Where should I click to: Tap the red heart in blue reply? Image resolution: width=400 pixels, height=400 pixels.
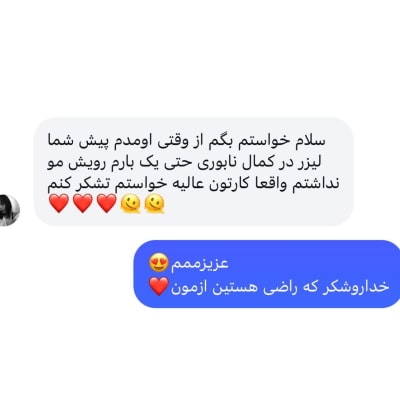coord(159,287)
